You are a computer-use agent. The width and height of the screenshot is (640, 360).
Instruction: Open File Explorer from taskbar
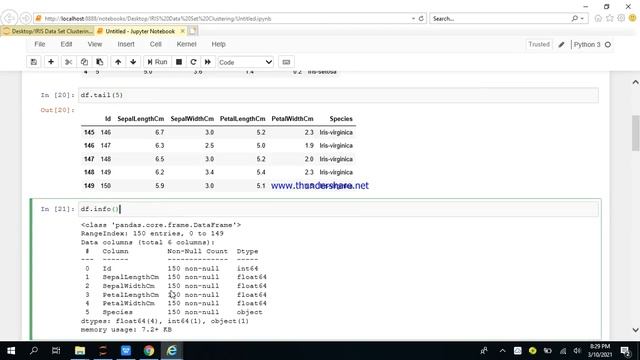point(80,351)
